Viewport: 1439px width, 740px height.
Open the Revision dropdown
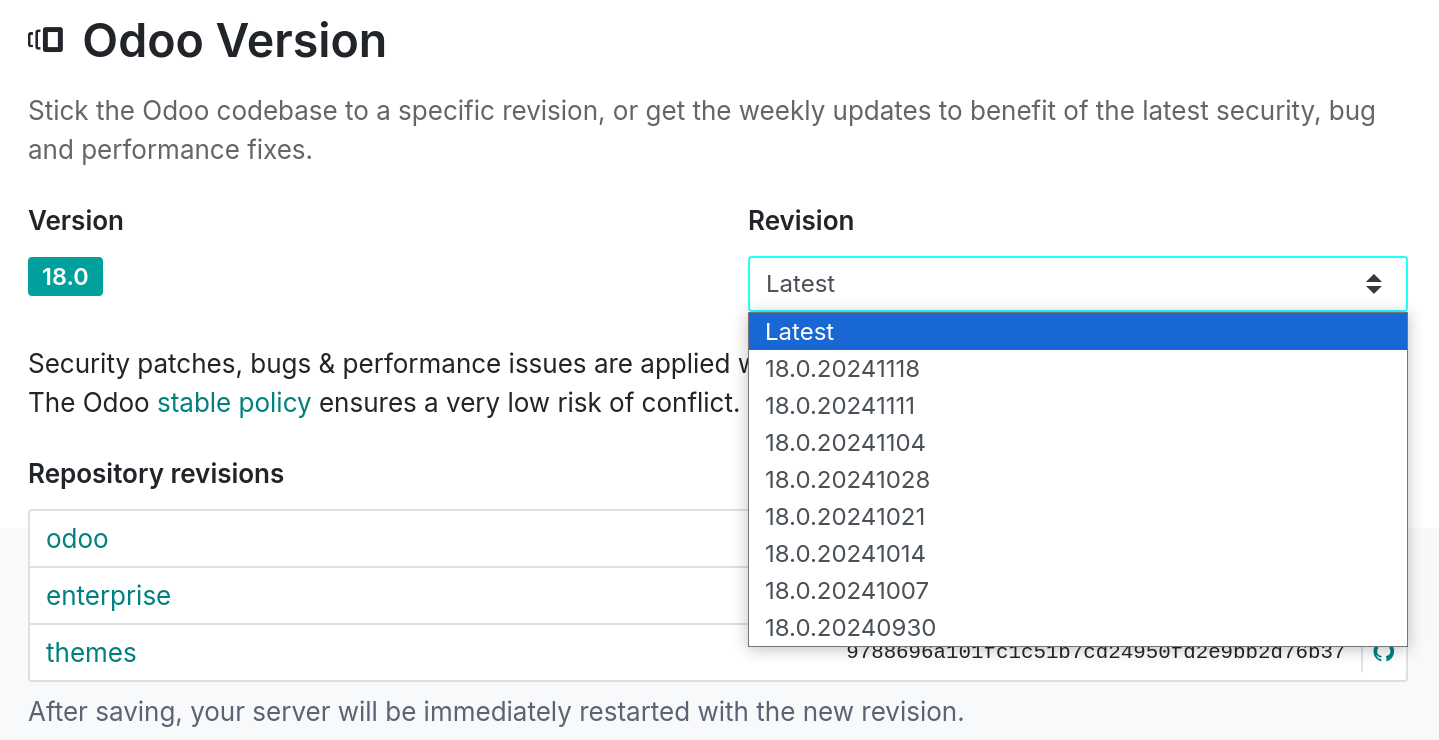[x=1077, y=283]
